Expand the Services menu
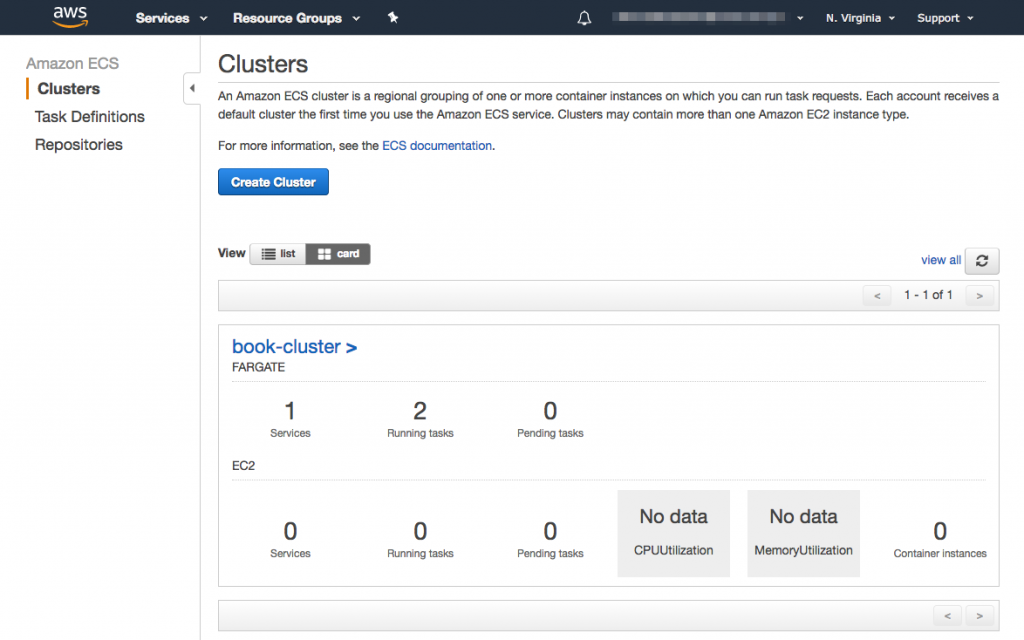1024x640 pixels. tap(171, 18)
